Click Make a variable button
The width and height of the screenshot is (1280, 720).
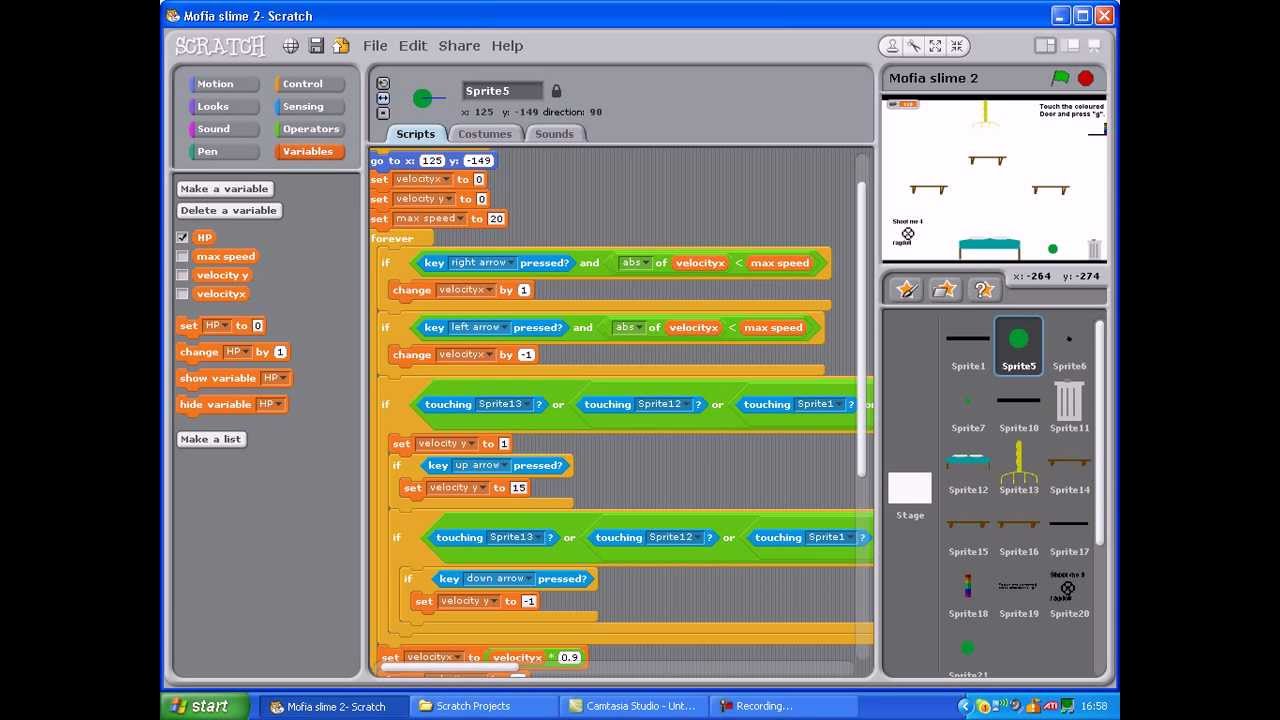225,189
